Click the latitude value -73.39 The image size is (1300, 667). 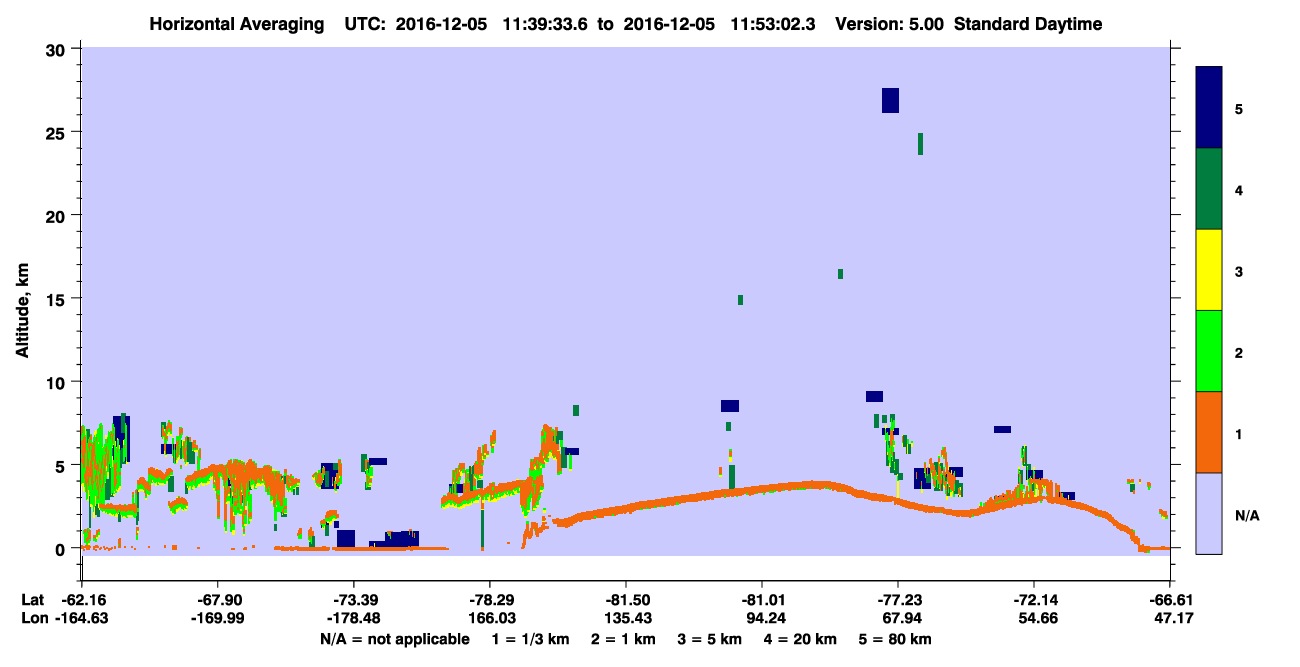(353, 600)
